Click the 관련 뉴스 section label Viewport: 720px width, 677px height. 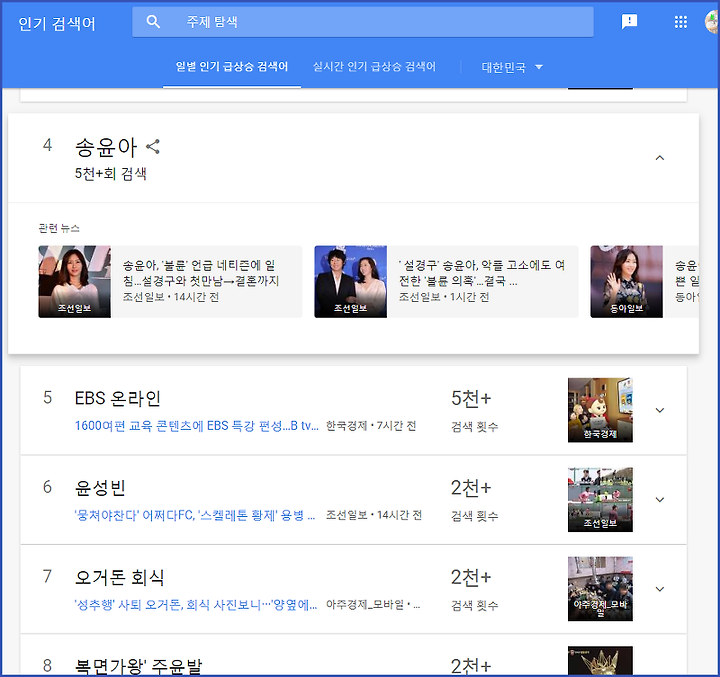(59, 228)
